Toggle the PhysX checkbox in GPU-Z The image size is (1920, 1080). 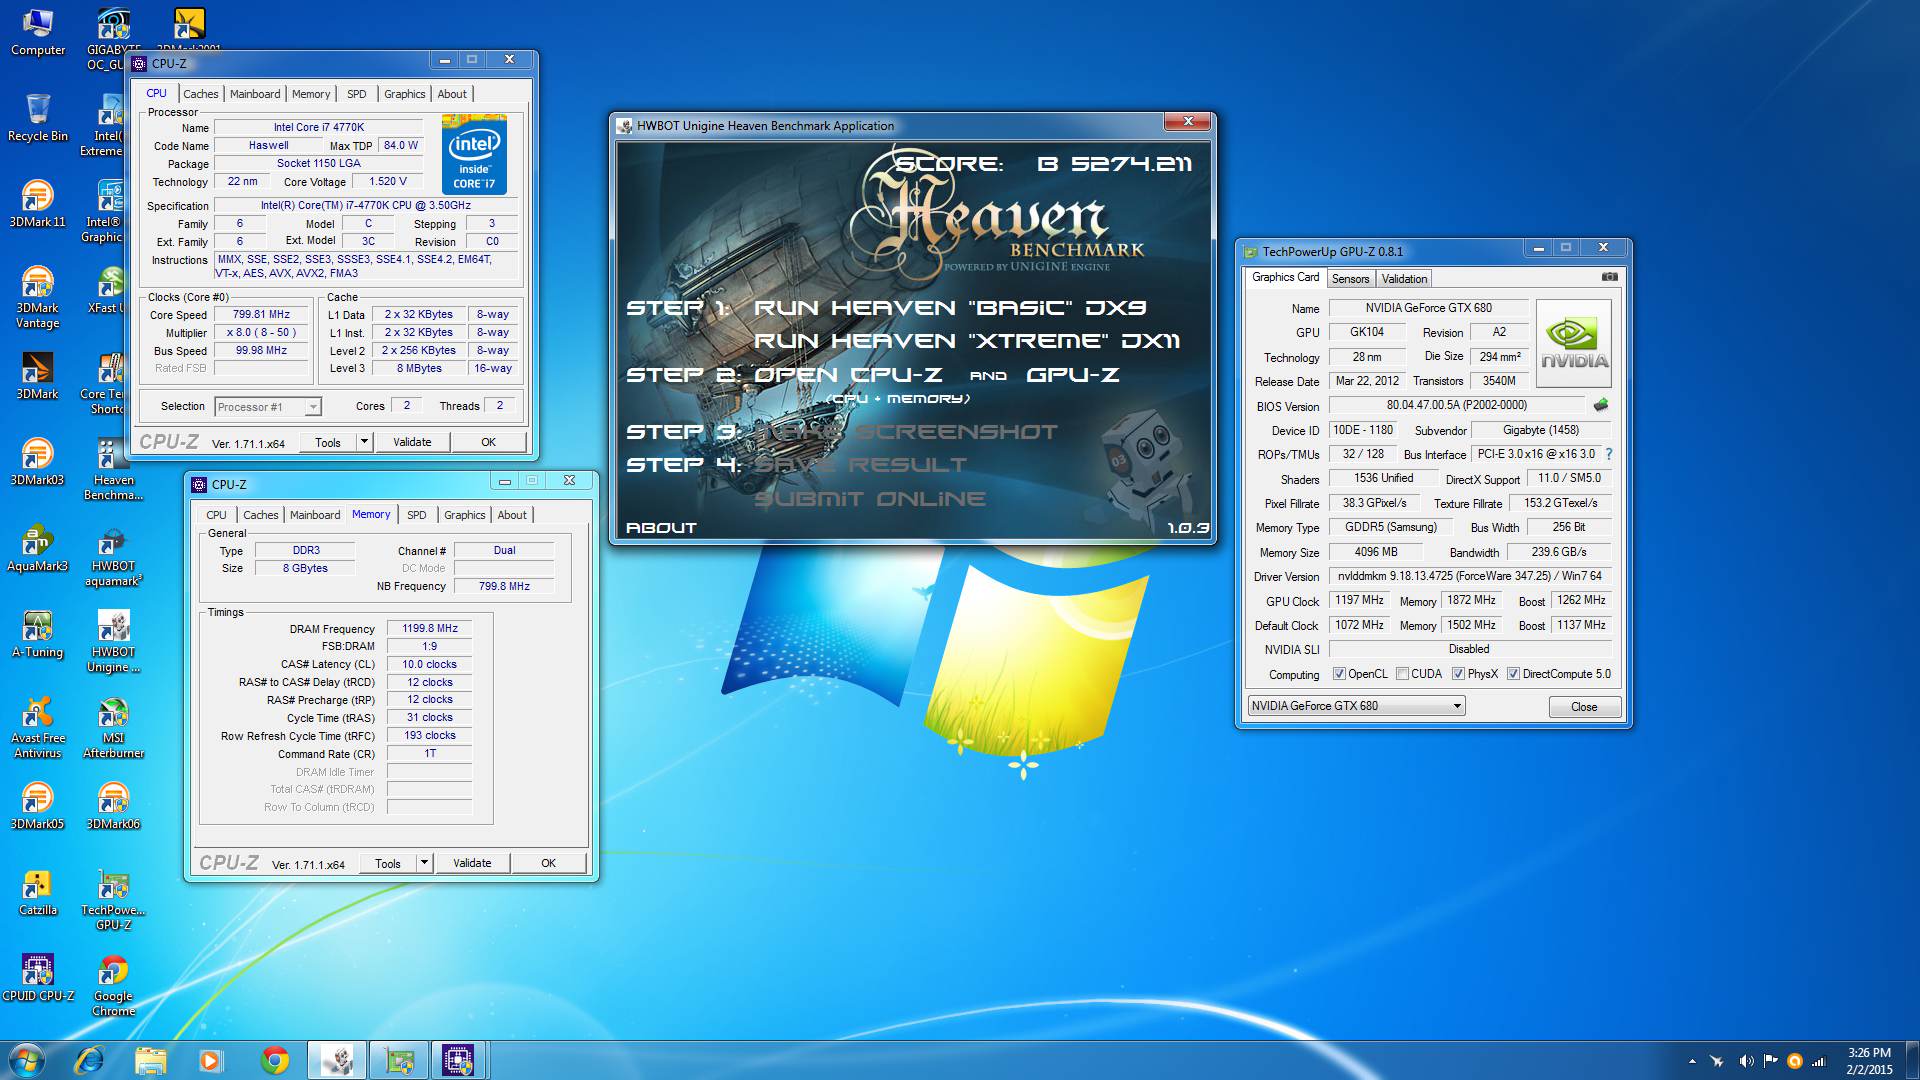click(x=1458, y=674)
